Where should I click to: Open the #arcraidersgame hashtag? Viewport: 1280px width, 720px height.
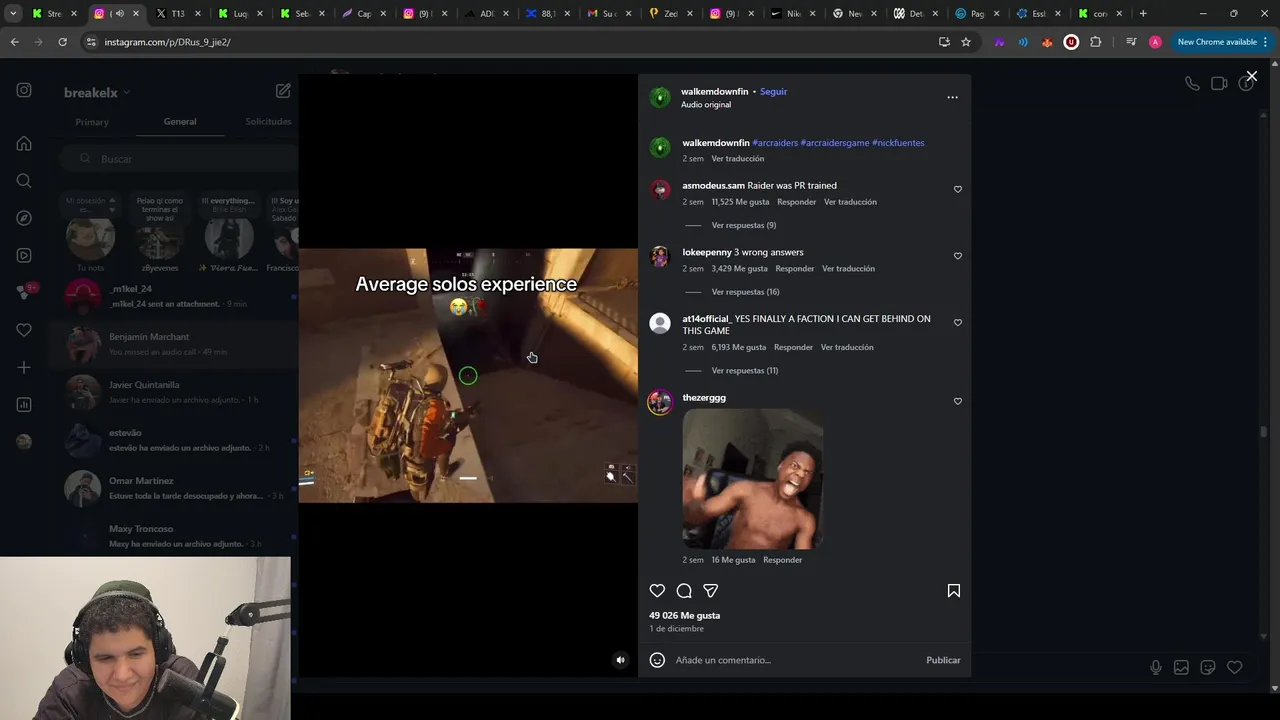[835, 143]
